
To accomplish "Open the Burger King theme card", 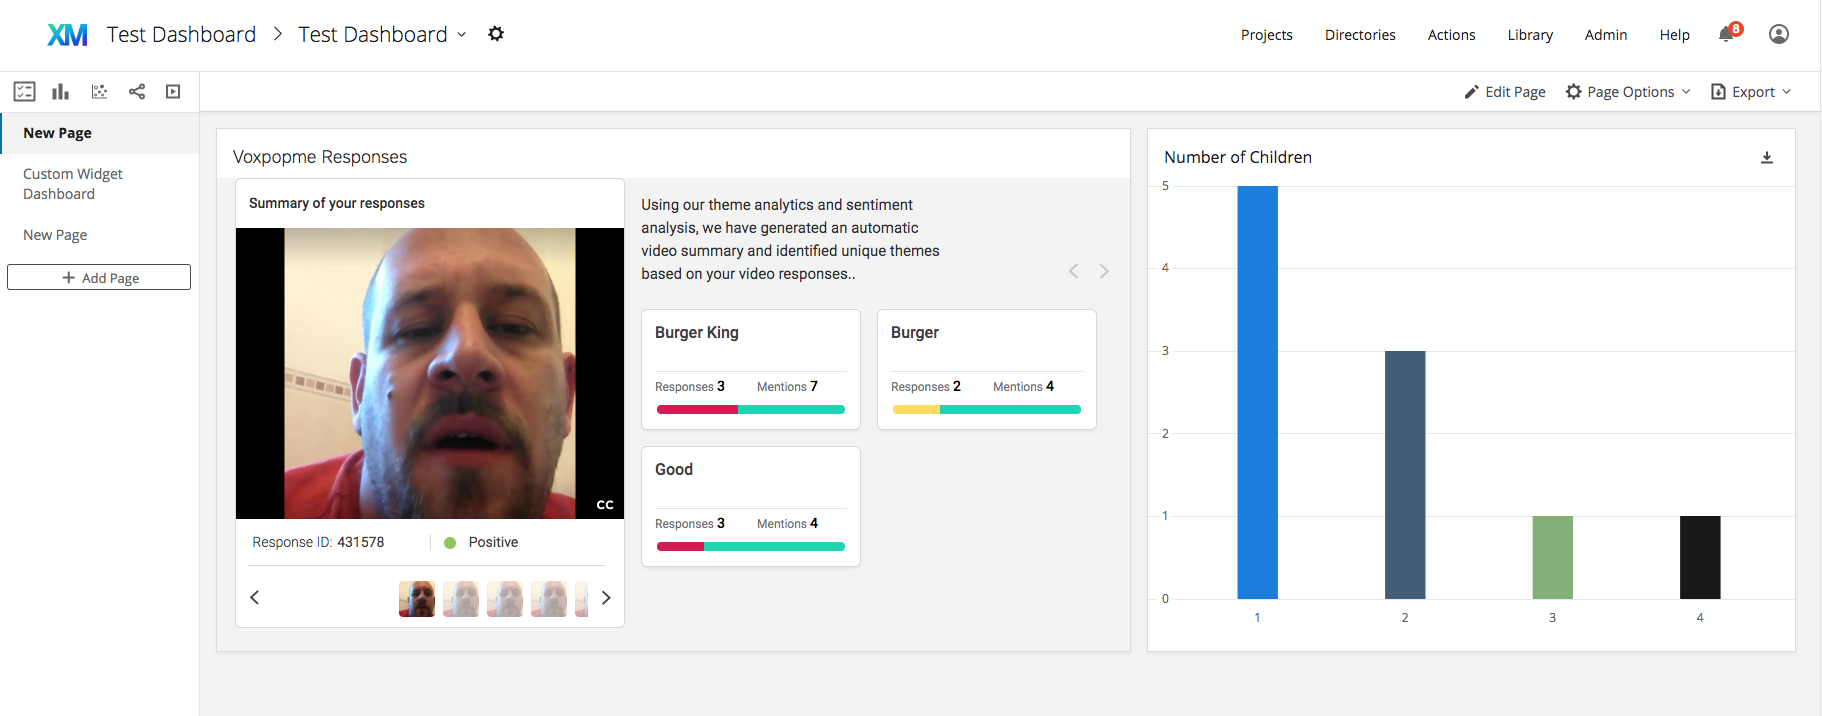I will pos(751,370).
